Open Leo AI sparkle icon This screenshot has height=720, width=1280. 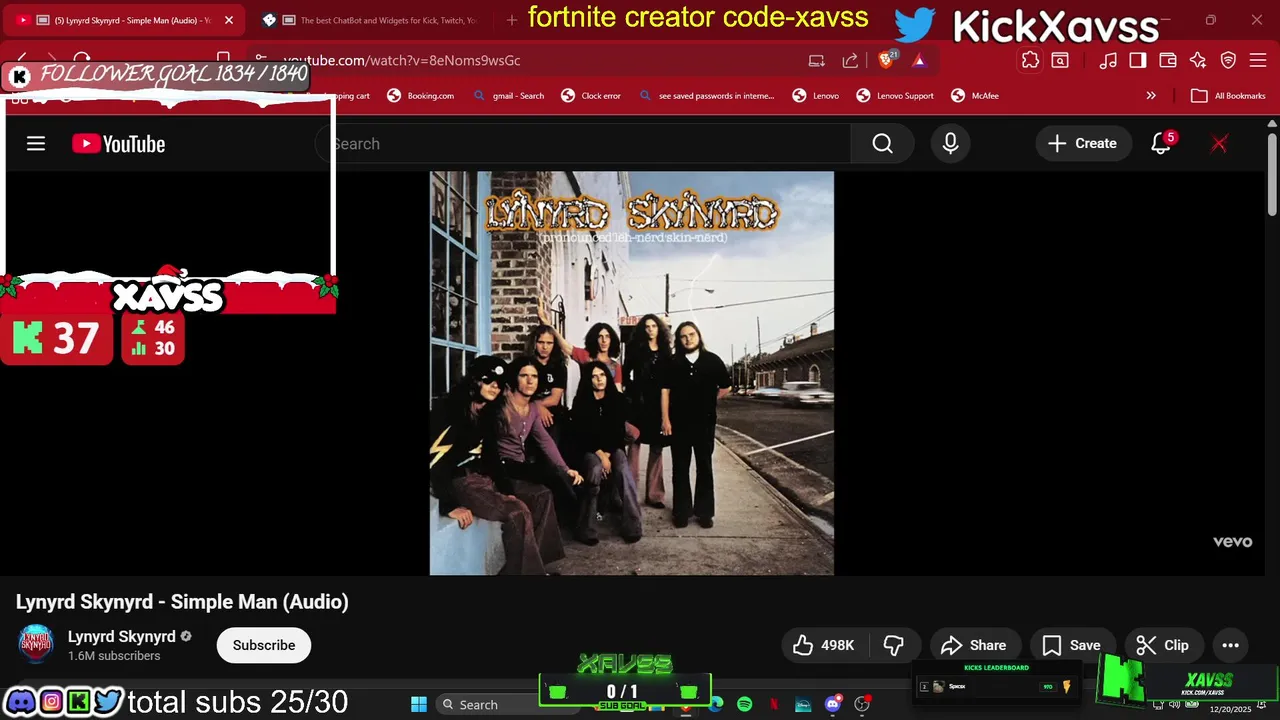click(x=1198, y=60)
